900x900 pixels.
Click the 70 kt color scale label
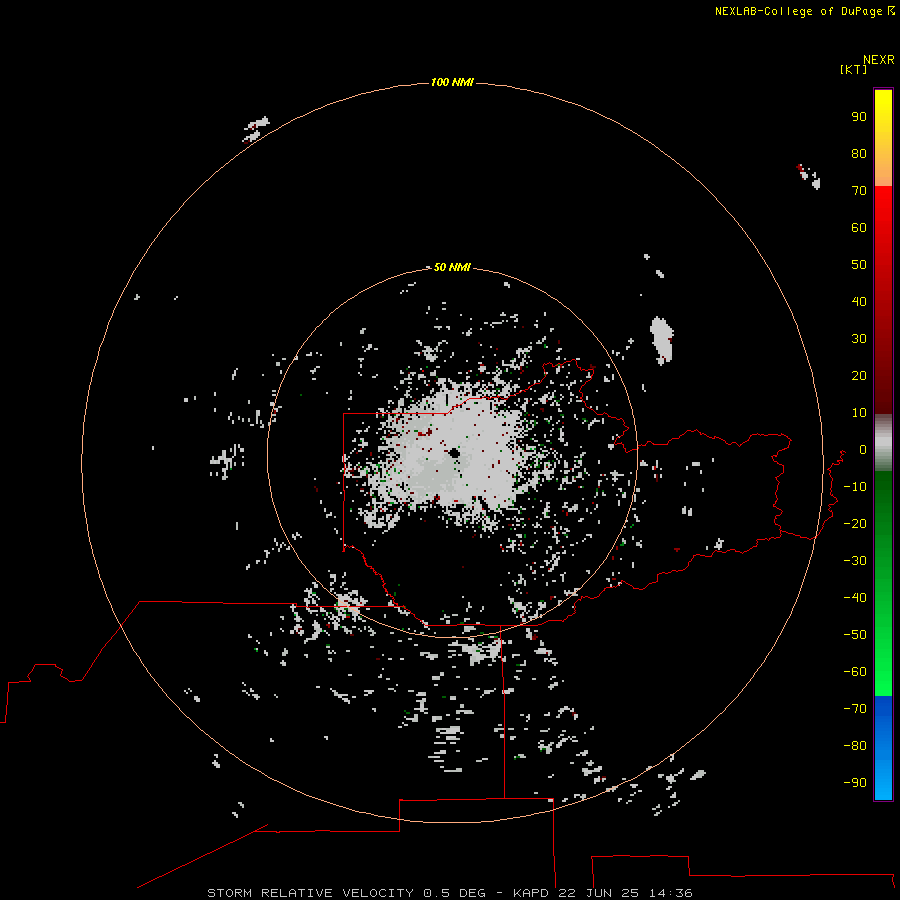pyautogui.click(x=859, y=191)
